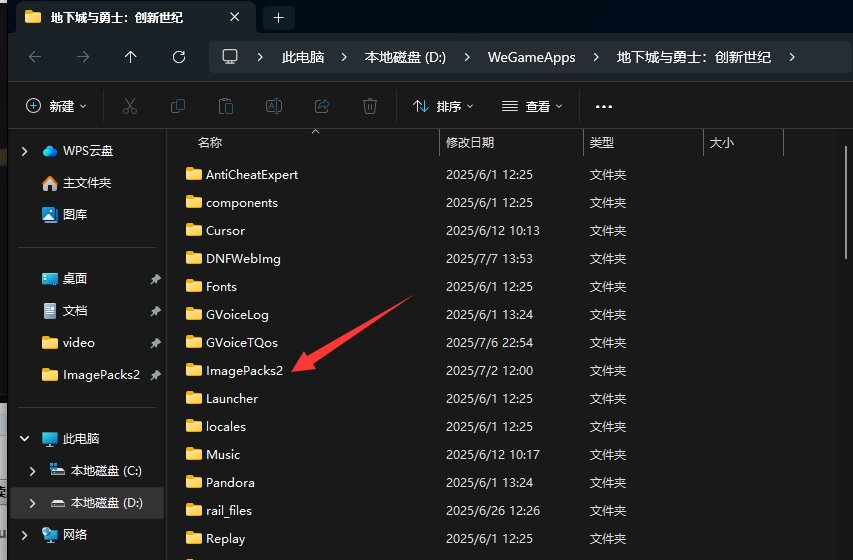853x560 pixels.
Task: Click the pin icon next to 桌面
Action: pos(156,279)
